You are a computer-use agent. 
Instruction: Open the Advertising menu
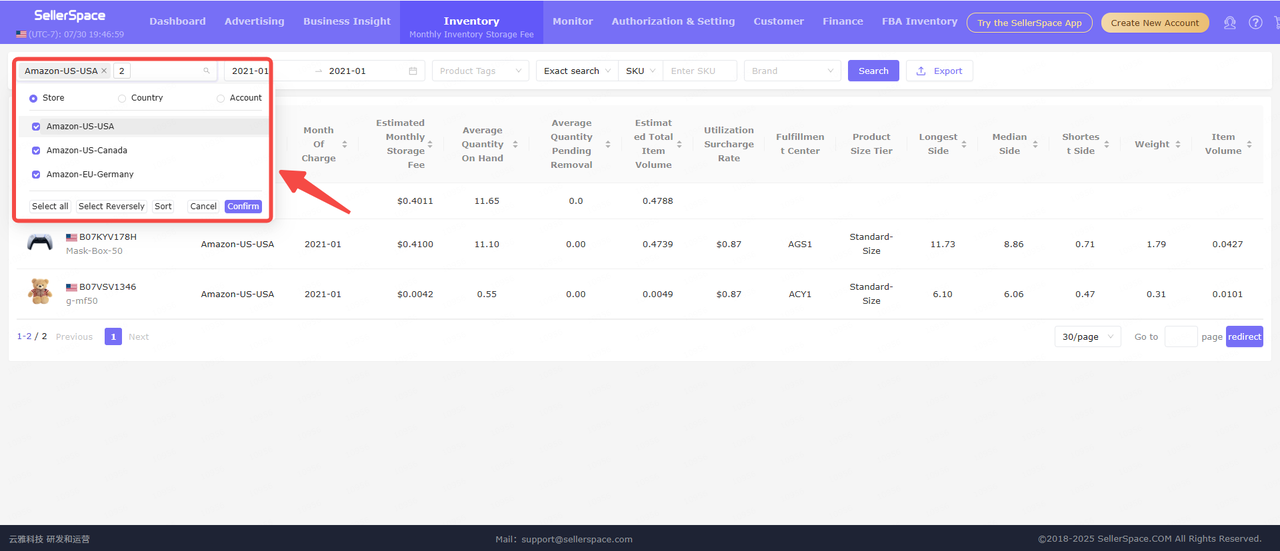point(254,21)
